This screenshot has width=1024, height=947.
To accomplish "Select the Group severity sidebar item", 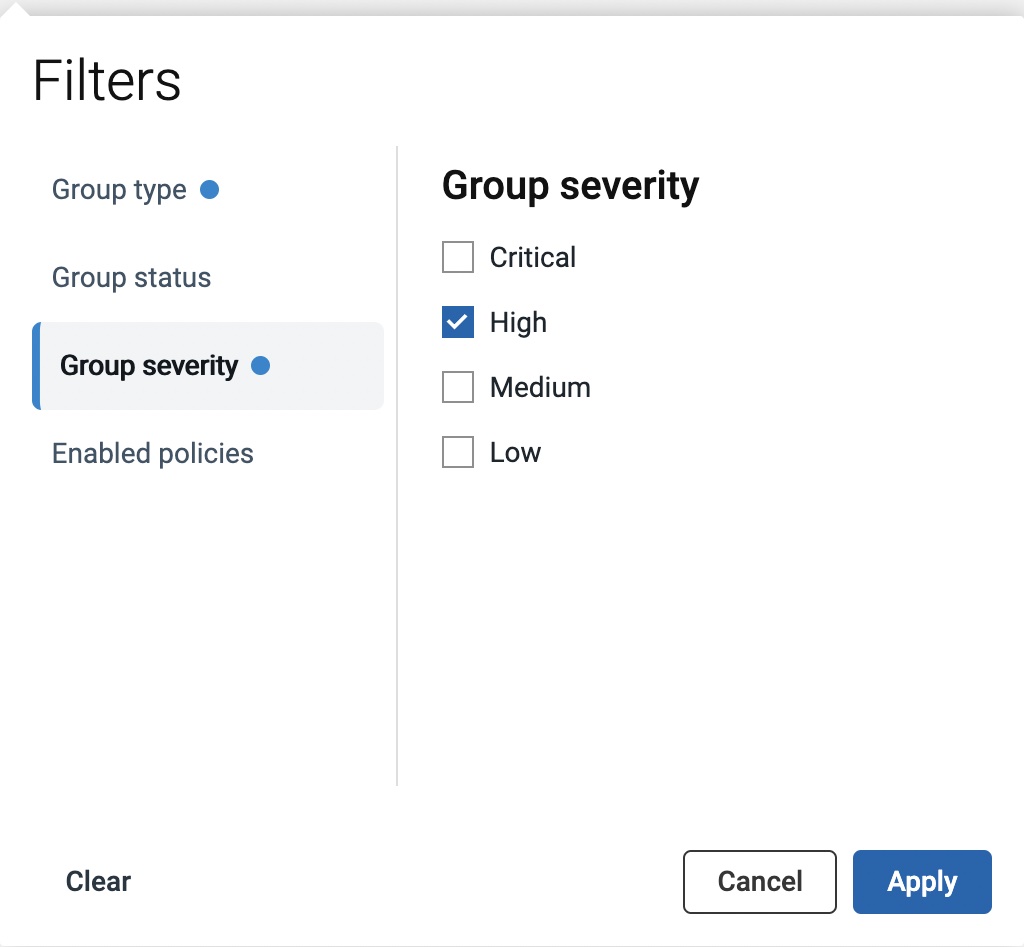I will [x=149, y=366].
